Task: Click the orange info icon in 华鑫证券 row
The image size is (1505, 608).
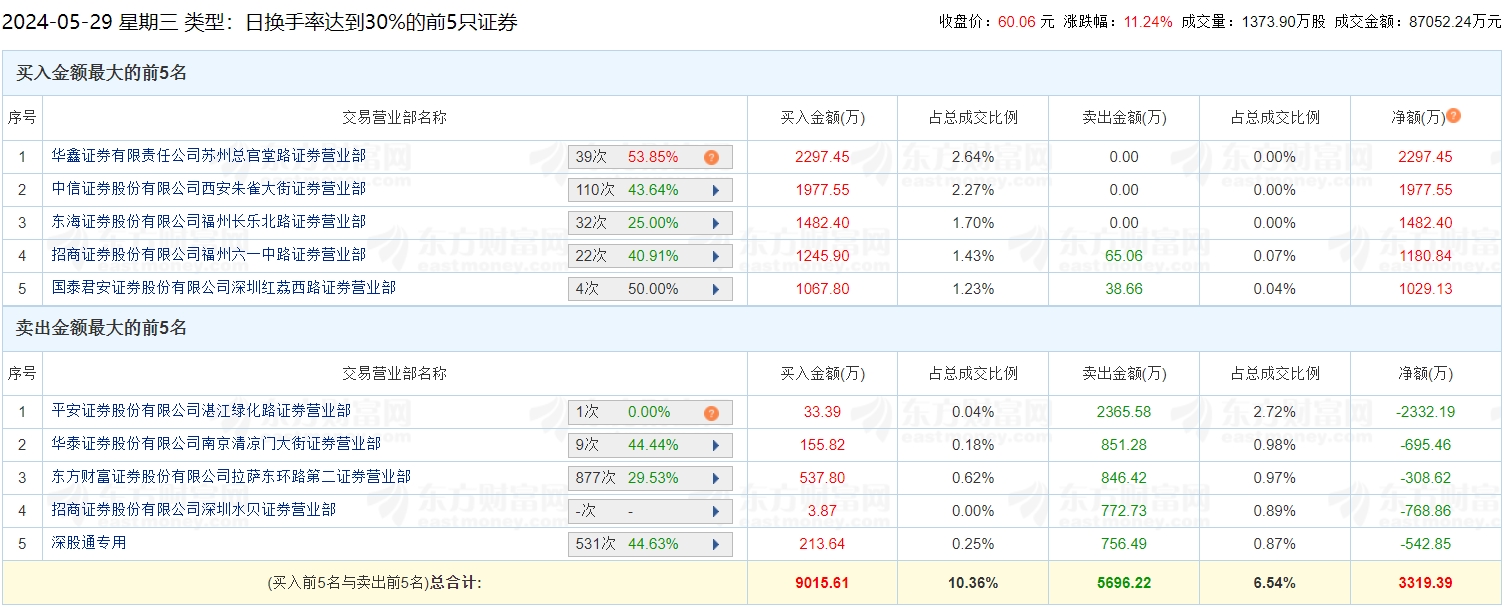Action: coord(711,157)
